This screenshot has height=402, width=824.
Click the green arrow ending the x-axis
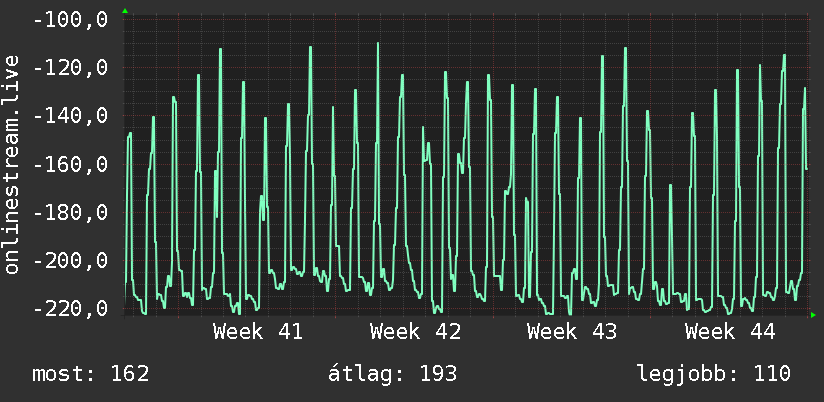pos(813,315)
